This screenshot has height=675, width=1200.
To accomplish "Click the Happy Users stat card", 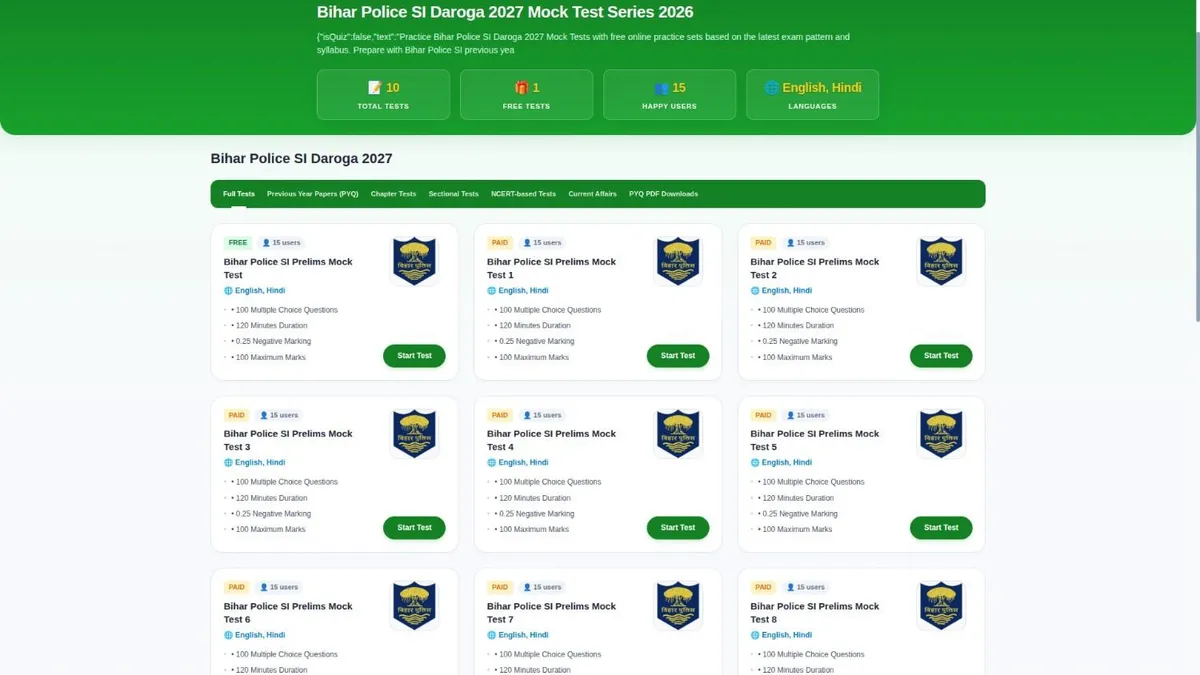I will (x=669, y=95).
